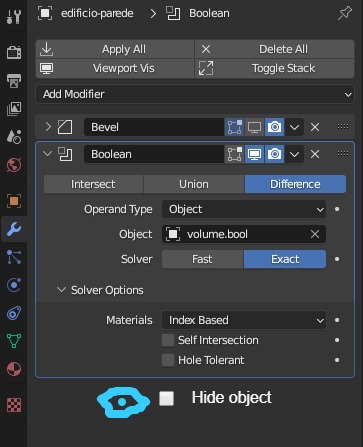Grab the Bevel modifier drag handle
This screenshot has height=447, width=363.
(x=343, y=127)
